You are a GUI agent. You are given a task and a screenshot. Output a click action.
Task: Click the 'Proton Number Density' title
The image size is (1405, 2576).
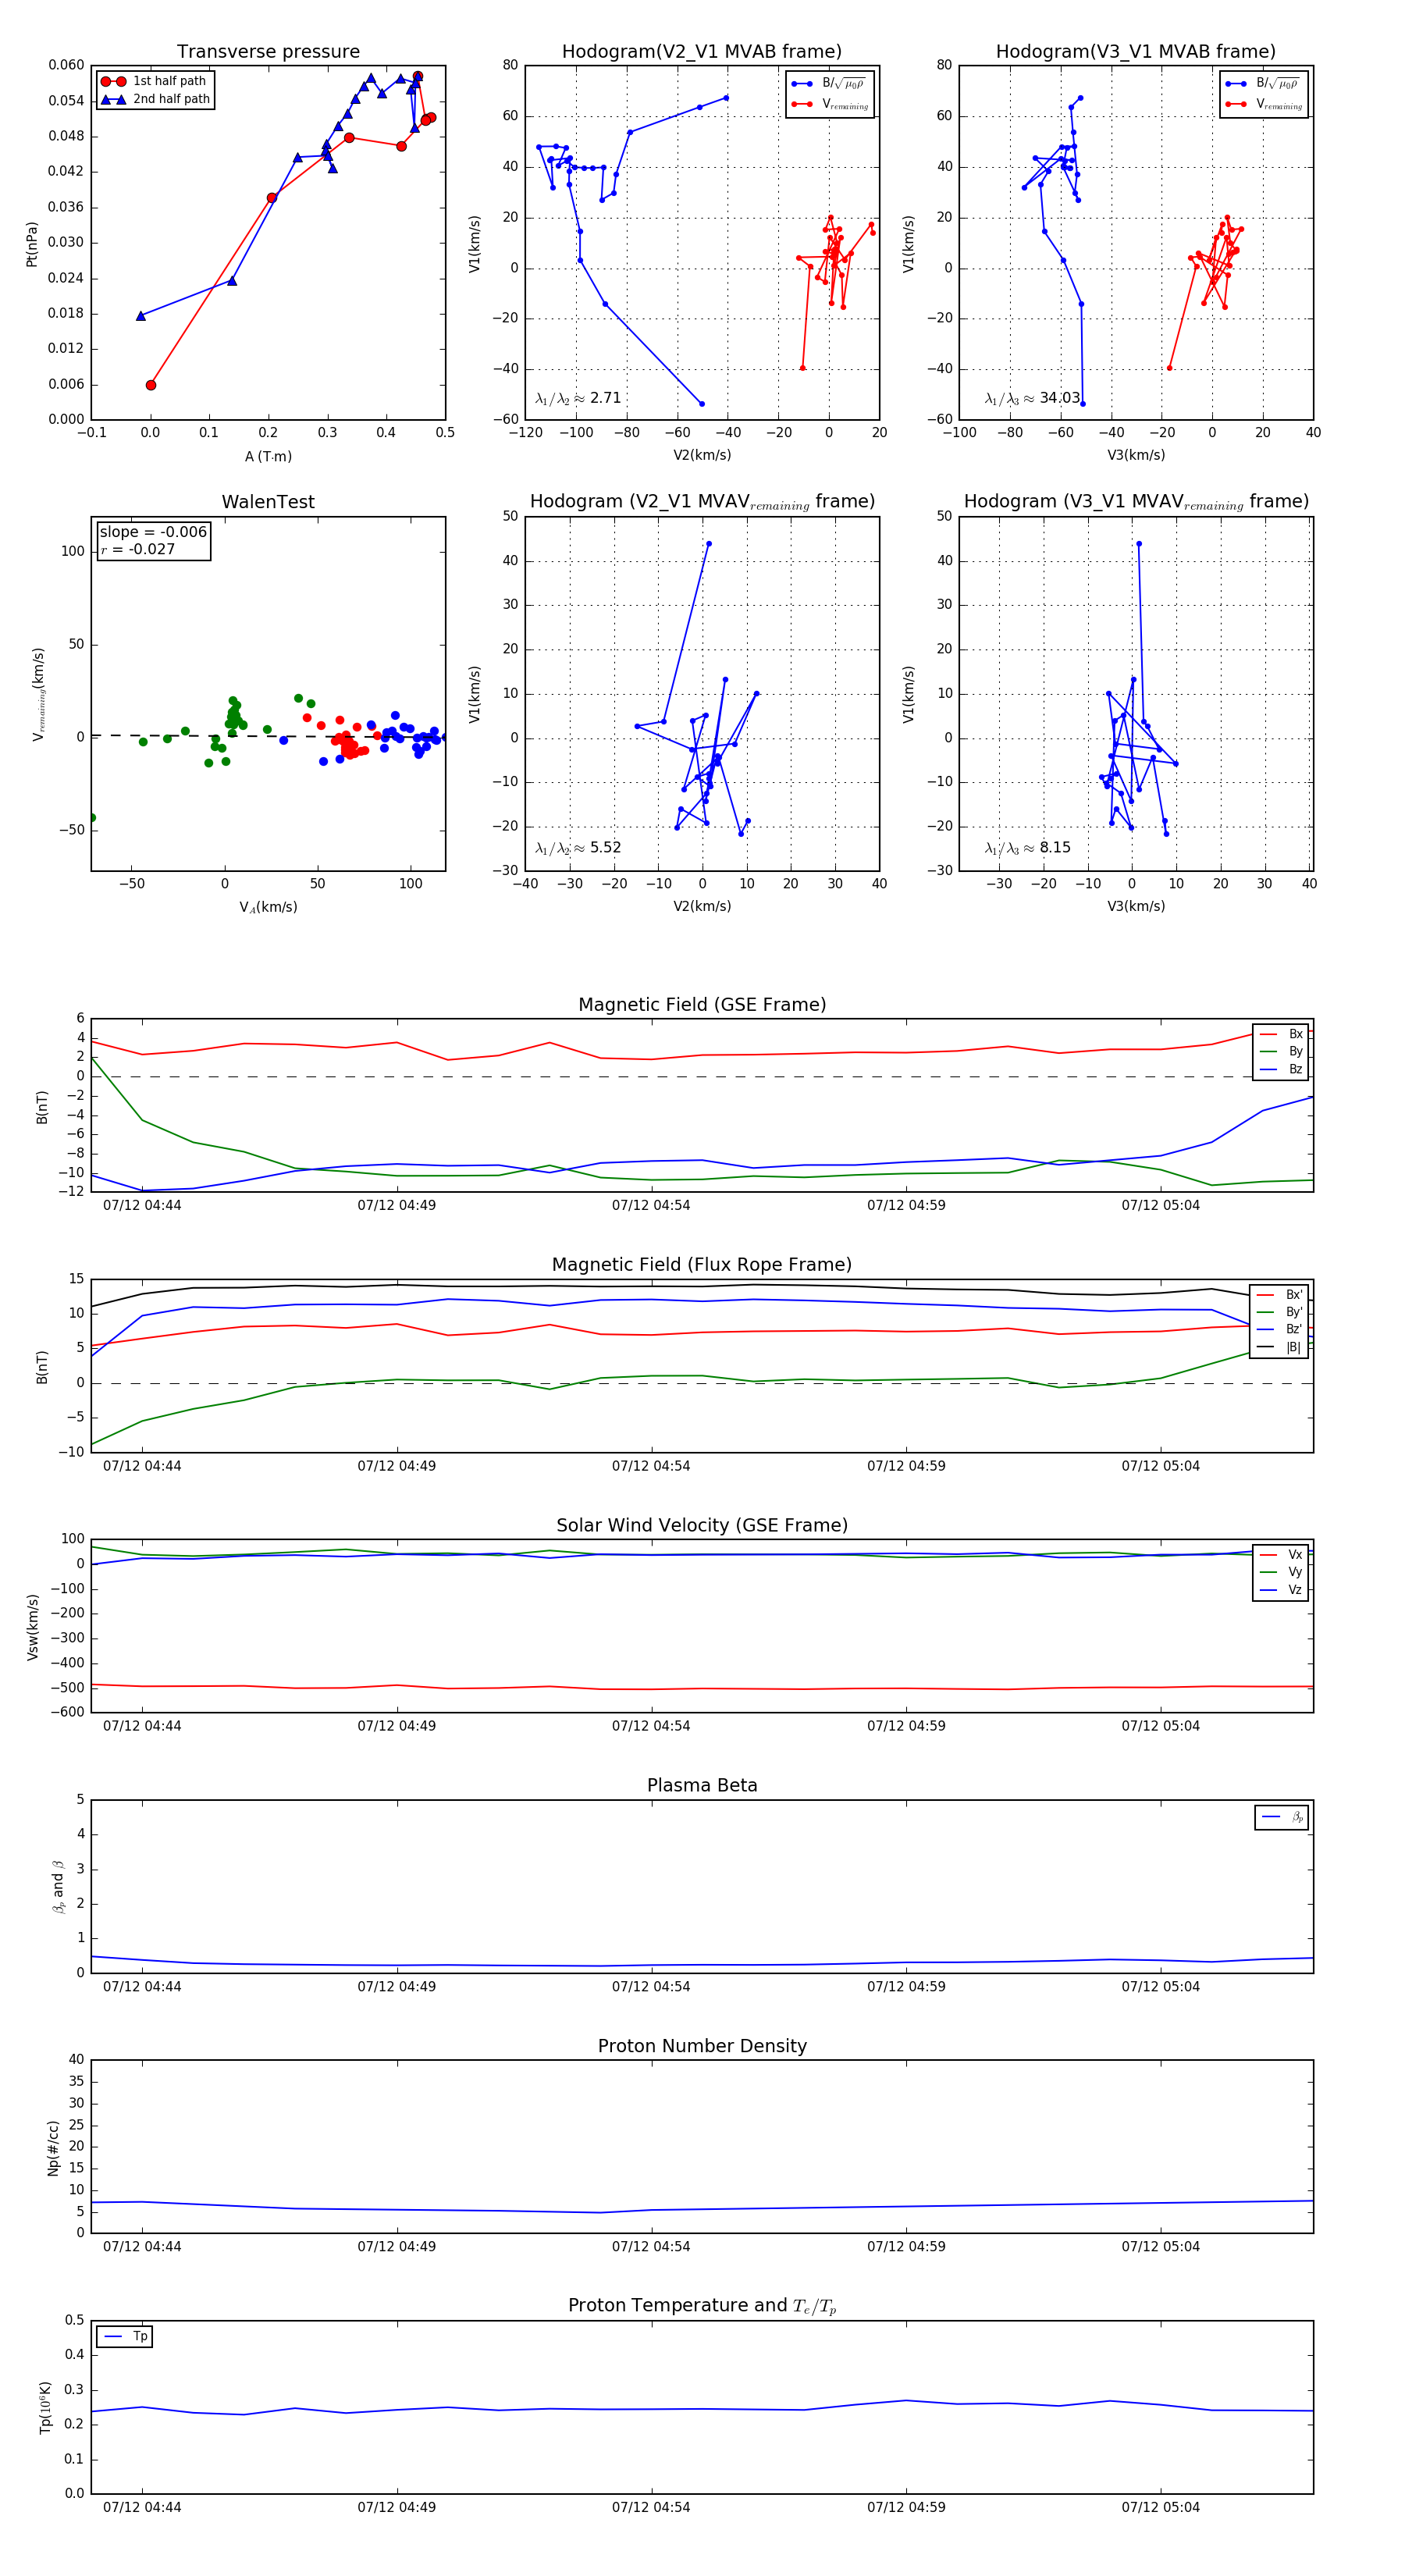[702, 2046]
